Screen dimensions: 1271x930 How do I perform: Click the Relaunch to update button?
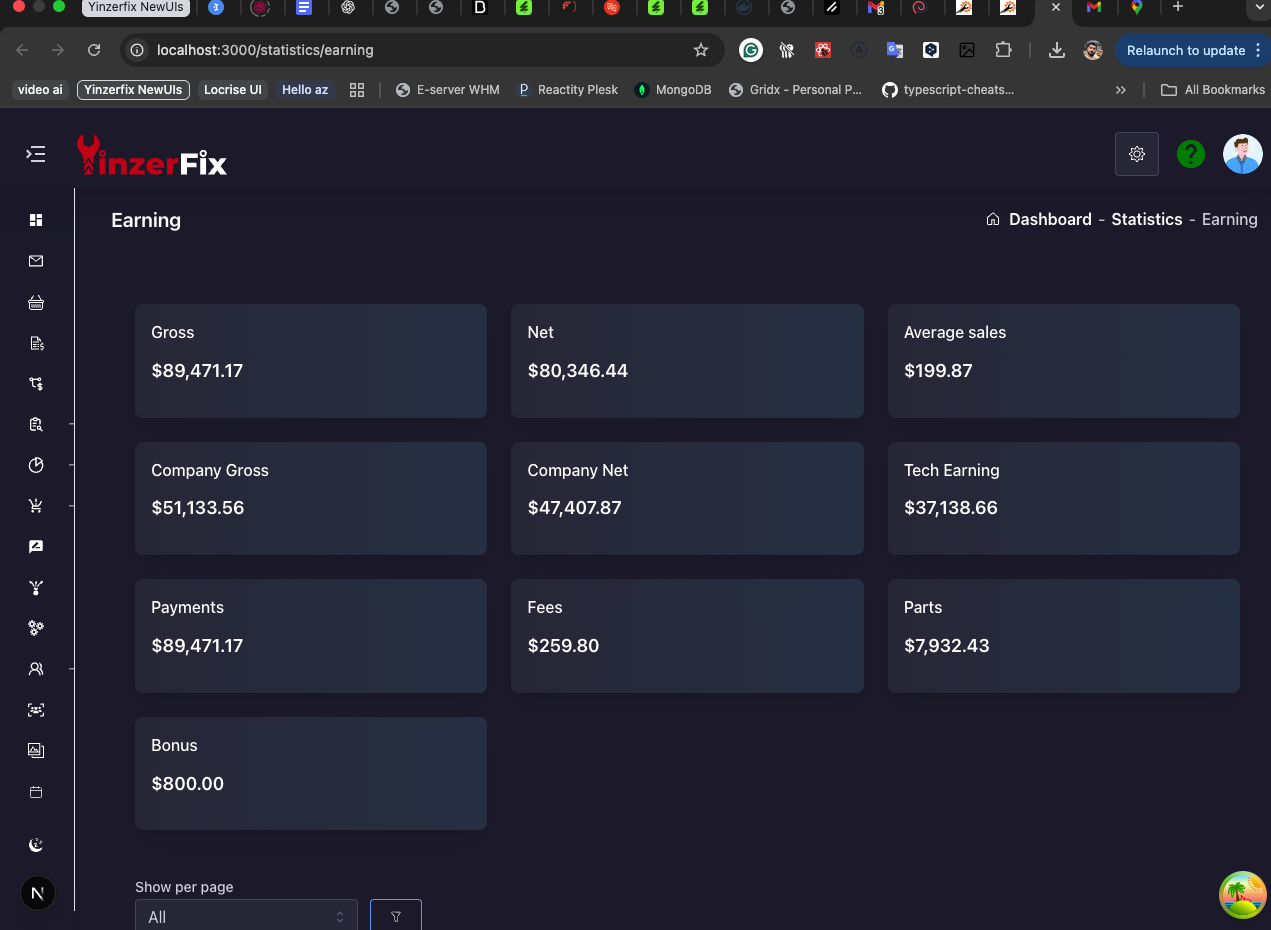point(1188,49)
